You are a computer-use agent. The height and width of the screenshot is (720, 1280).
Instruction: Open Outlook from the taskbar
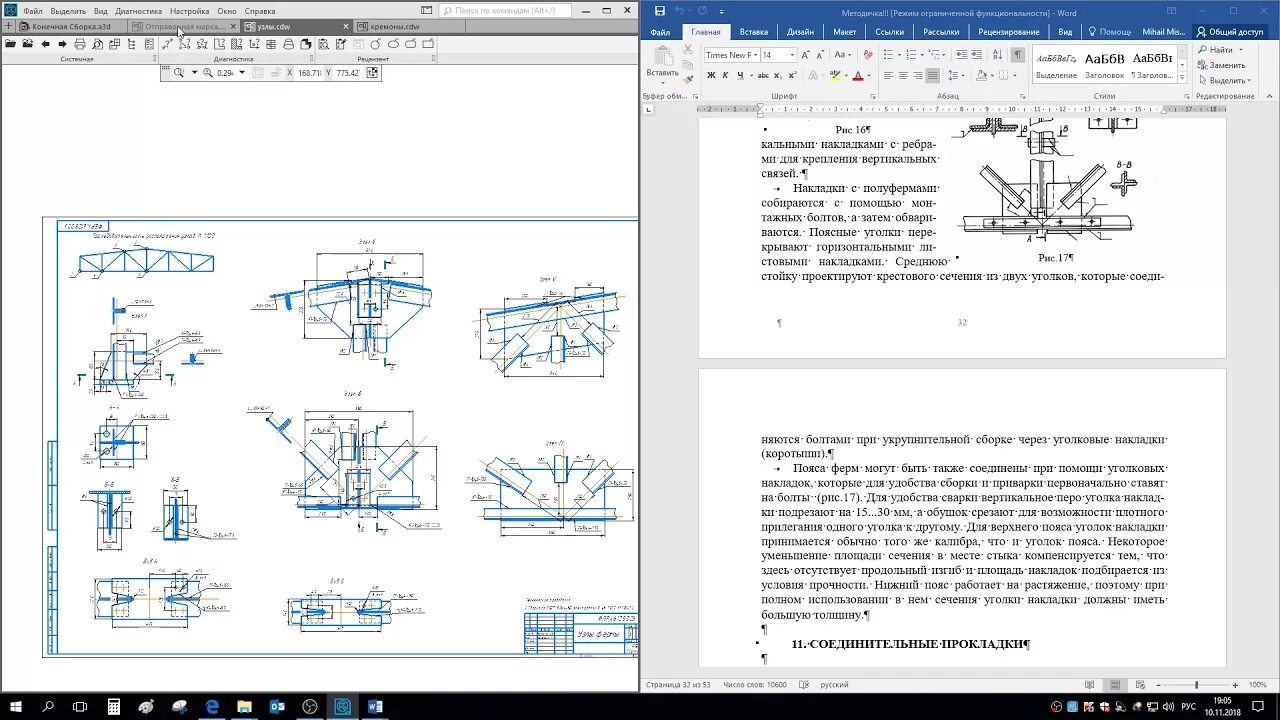[x=277, y=706]
